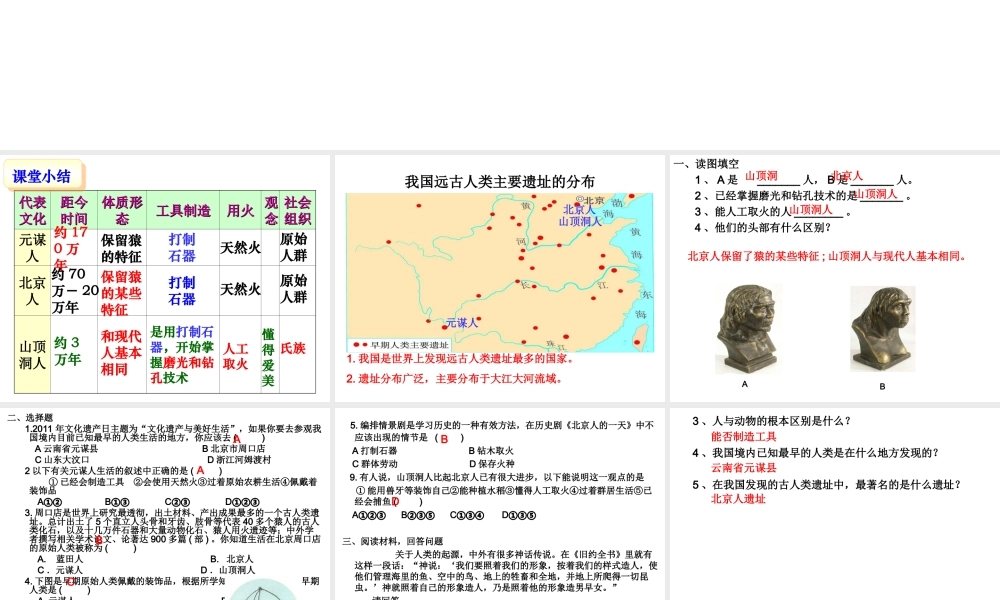Click the 元谋人 label on the map
Image resolution: width=1000 pixels, height=600 pixels.
(462, 323)
